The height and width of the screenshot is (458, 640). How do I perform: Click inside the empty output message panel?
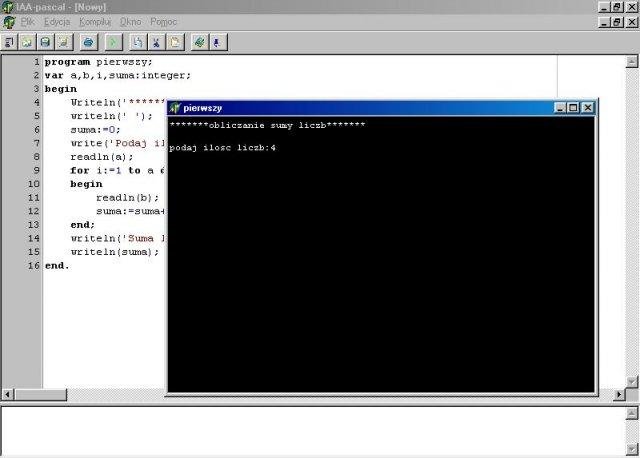click(x=313, y=431)
